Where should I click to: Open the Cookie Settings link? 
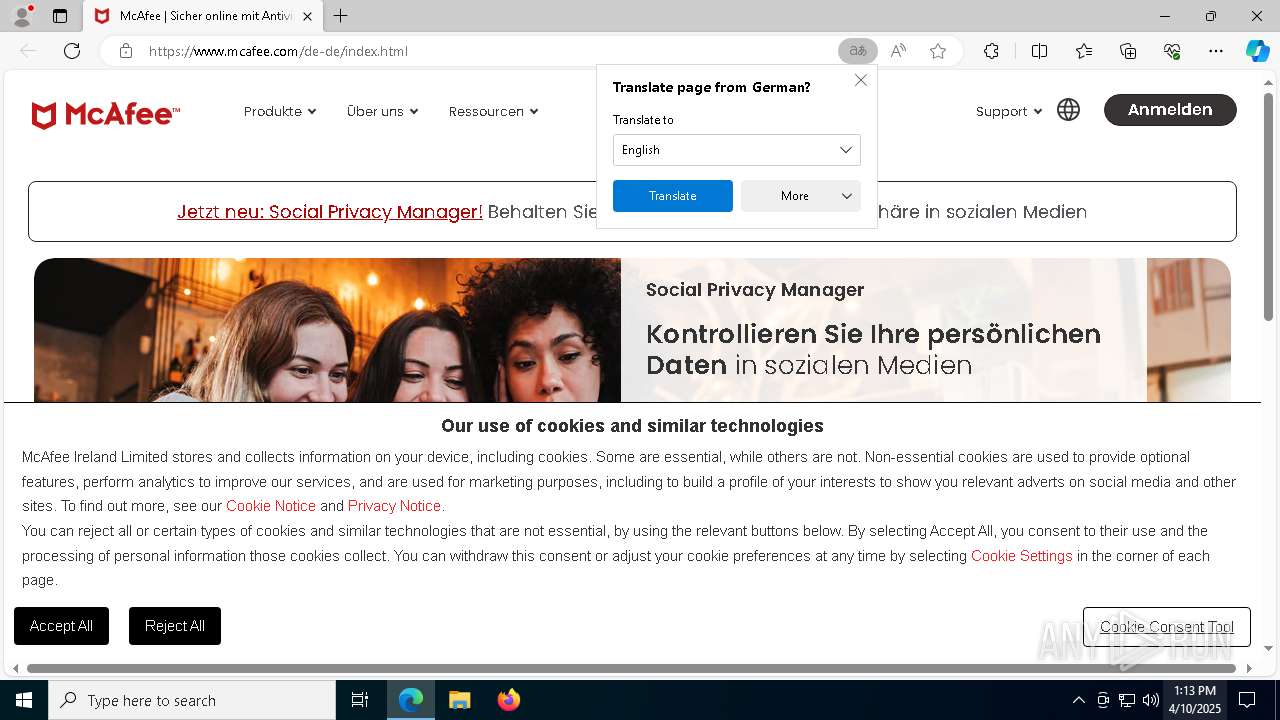click(x=1021, y=556)
